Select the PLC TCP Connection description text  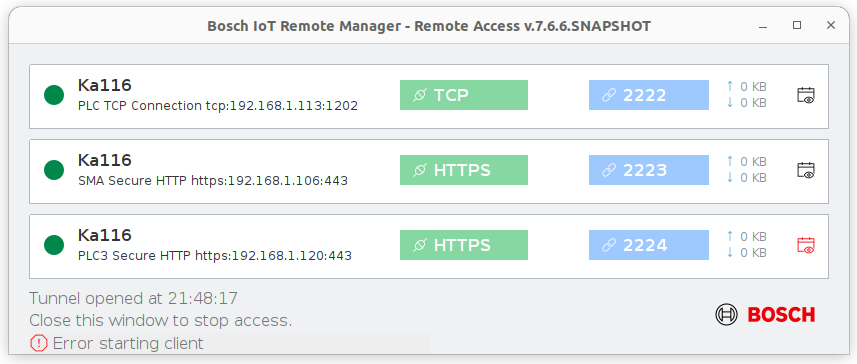(218, 105)
